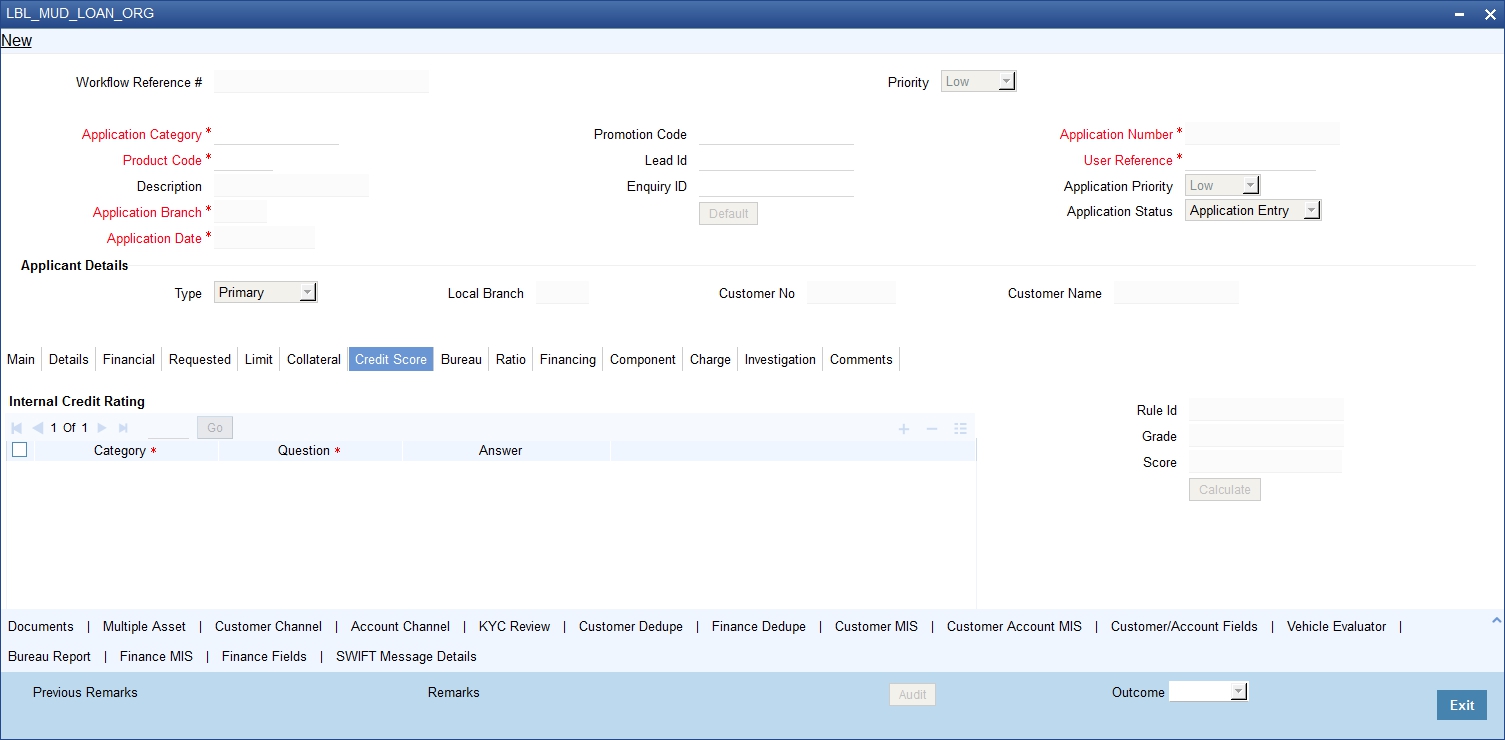Viewport: 1505px width, 740px height.
Task: Click the Promotion Code field
Action: point(776,134)
